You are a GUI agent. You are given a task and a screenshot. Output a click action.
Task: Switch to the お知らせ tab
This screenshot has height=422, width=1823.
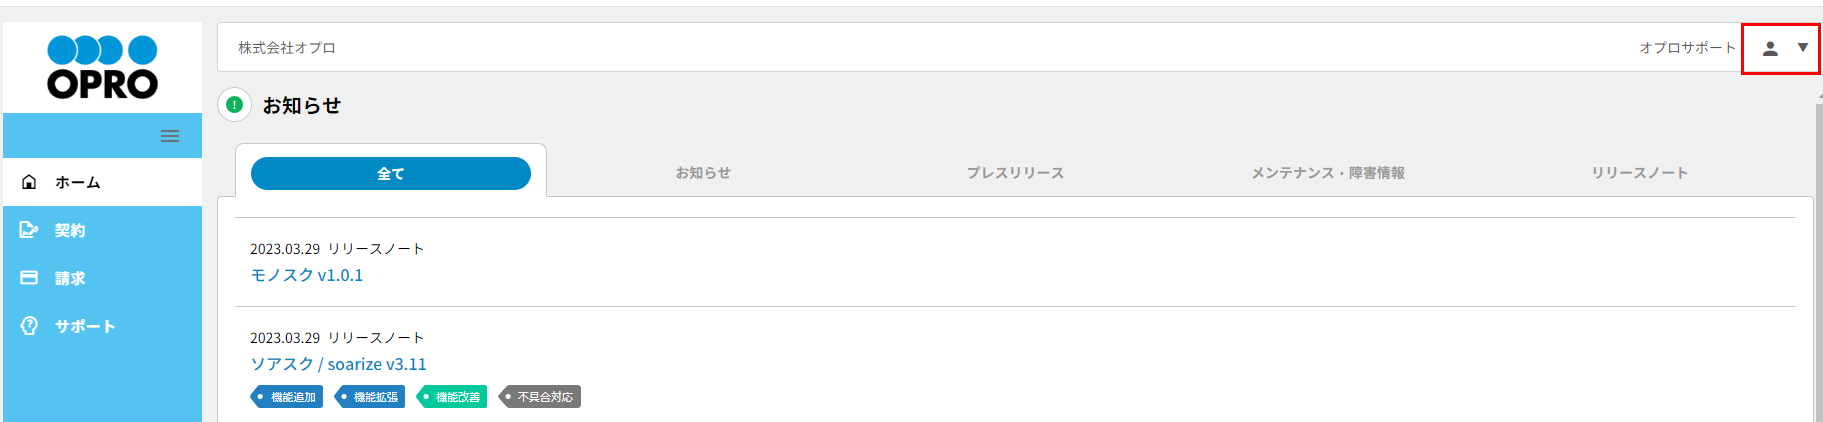(703, 173)
